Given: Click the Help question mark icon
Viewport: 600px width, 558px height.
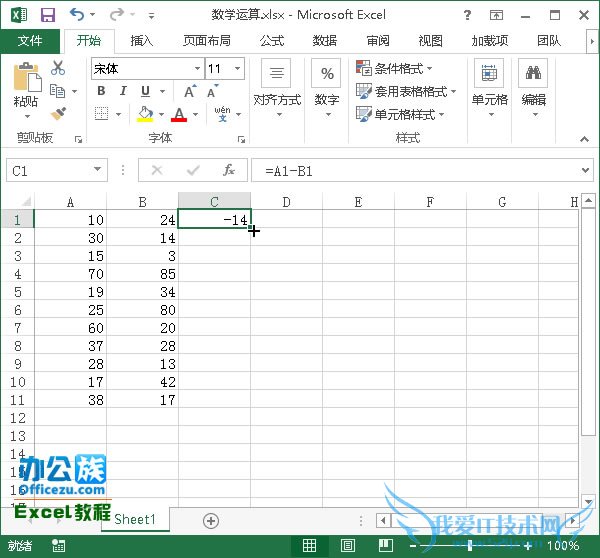Looking at the screenshot, I should pyautogui.click(x=468, y=15).
